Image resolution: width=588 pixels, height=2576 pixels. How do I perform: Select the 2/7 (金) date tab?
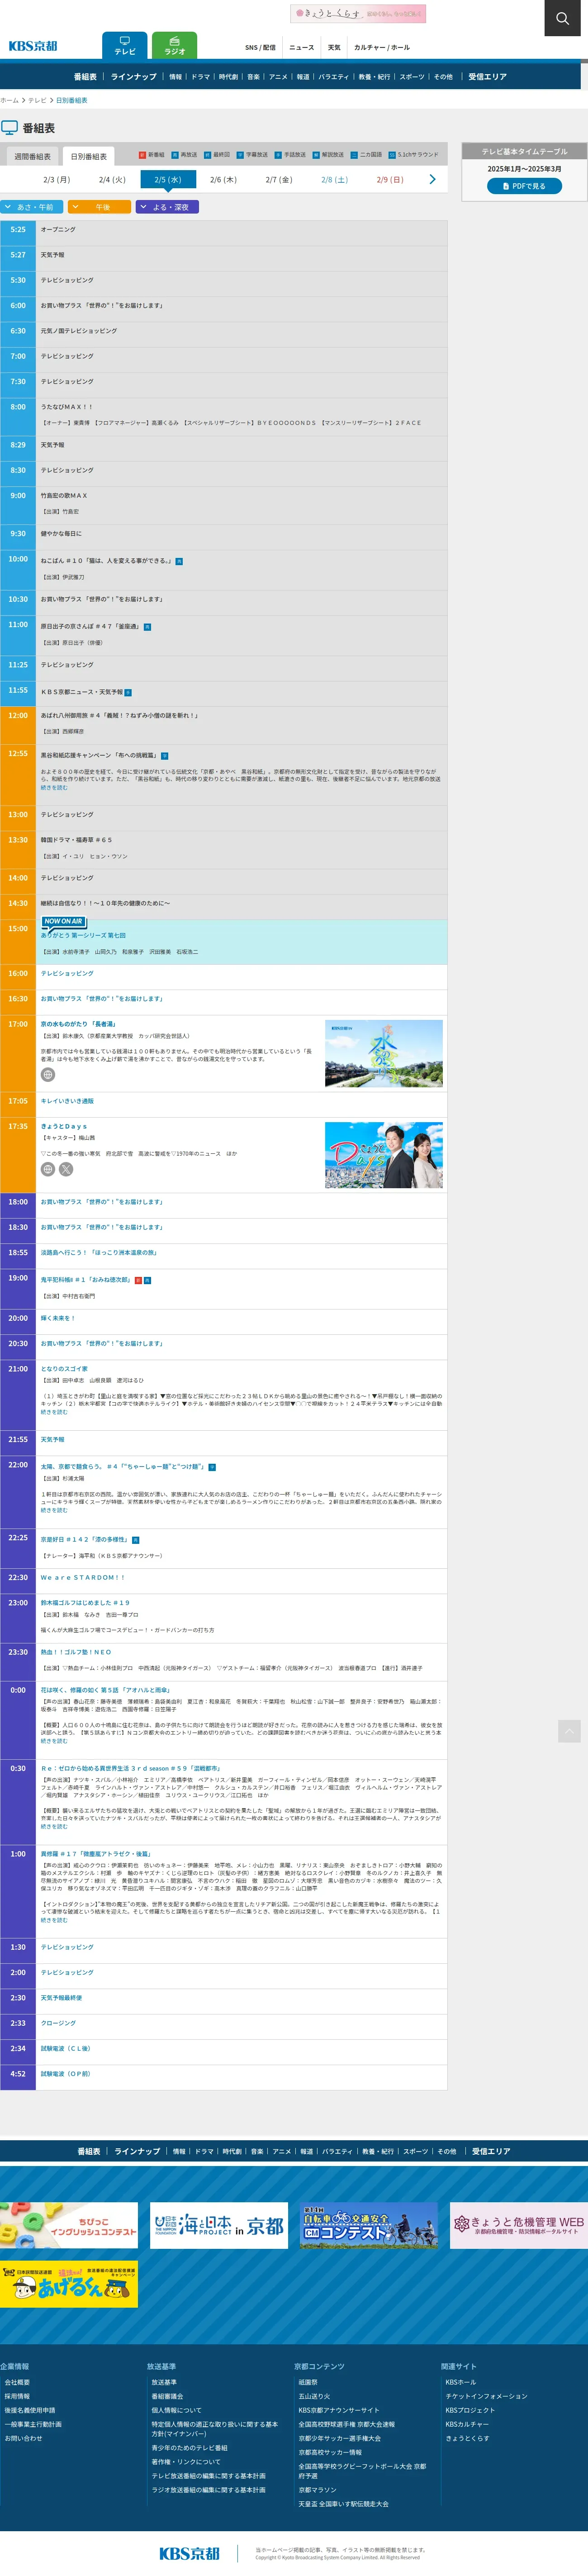coord(279,180)
